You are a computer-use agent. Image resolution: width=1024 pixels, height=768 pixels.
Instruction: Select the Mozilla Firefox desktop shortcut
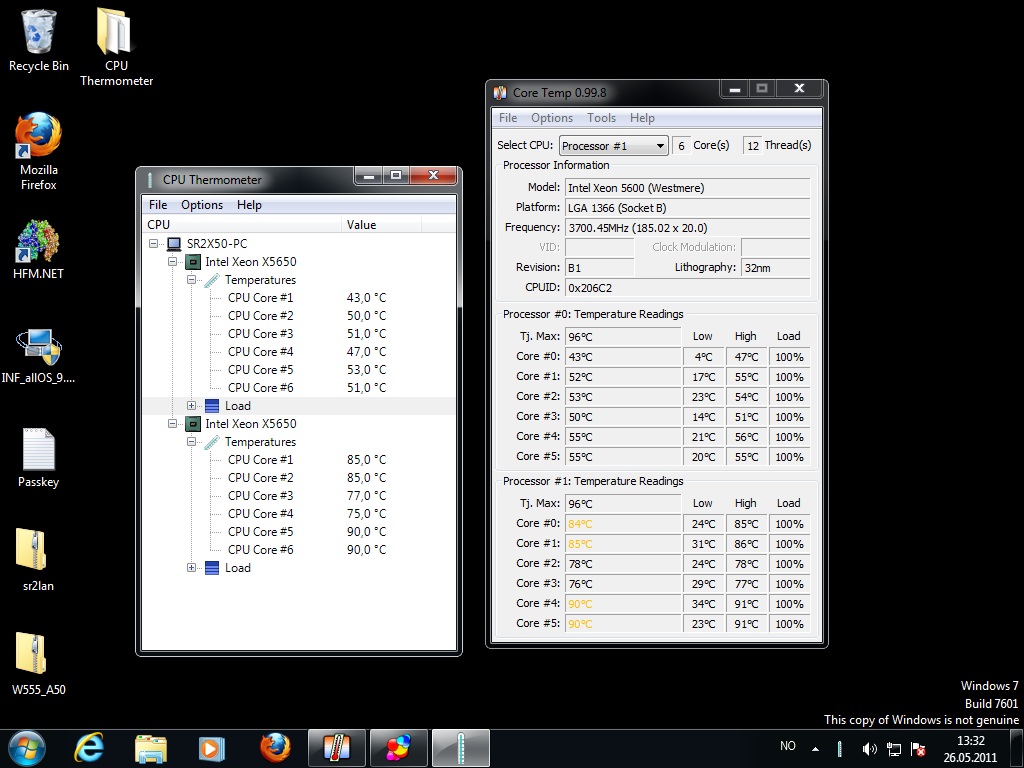pos(39,152)
